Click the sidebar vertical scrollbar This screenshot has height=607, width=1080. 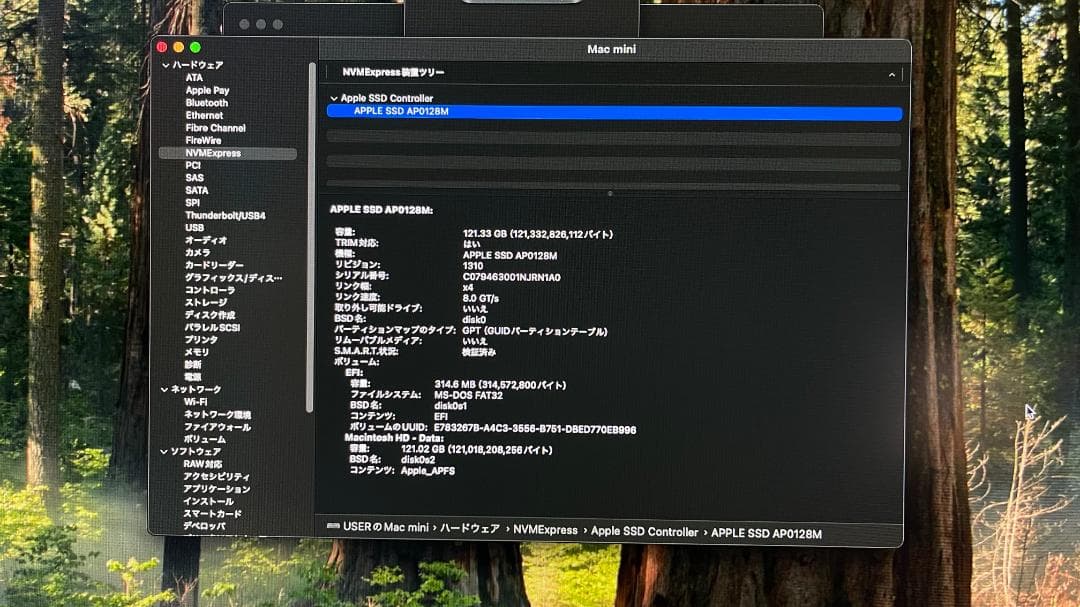click(x=311, y=238)
